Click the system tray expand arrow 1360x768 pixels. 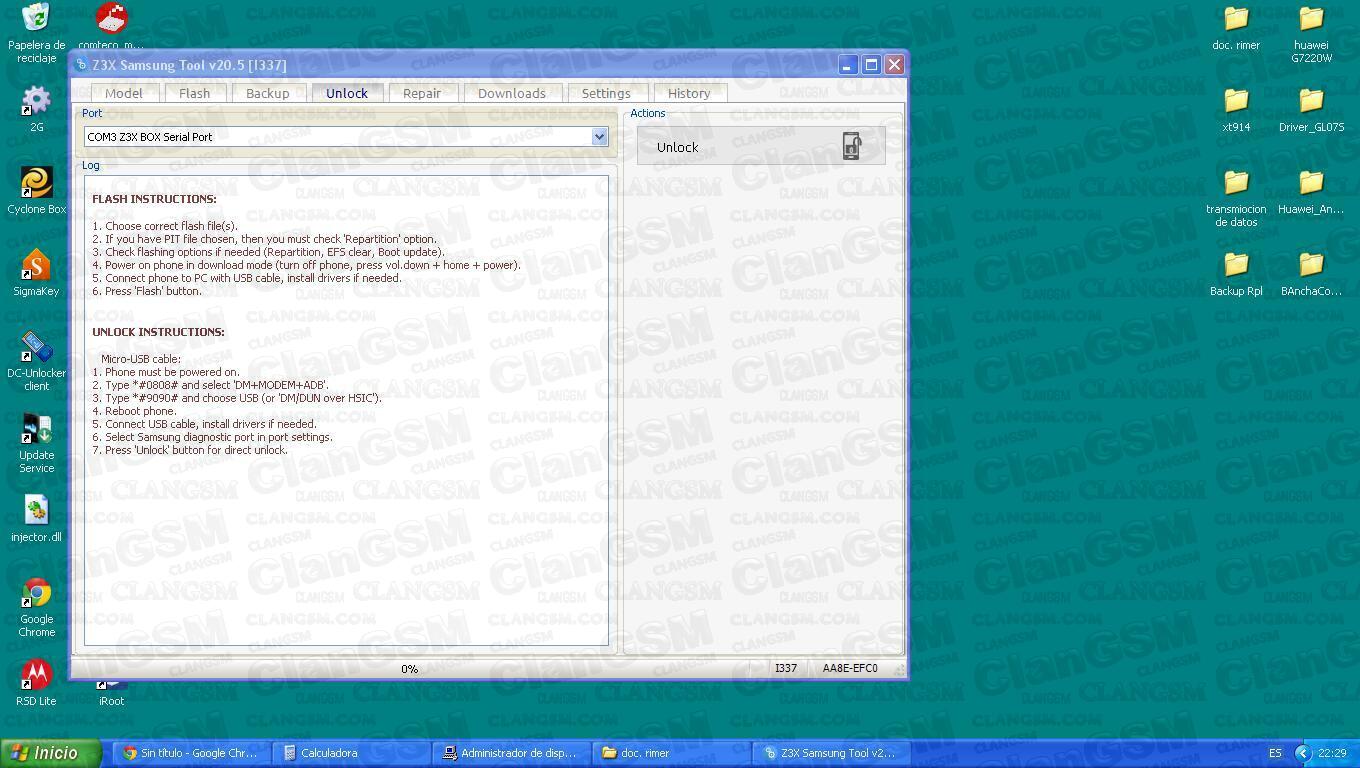pyautogui.click(x=1302, y=753)
